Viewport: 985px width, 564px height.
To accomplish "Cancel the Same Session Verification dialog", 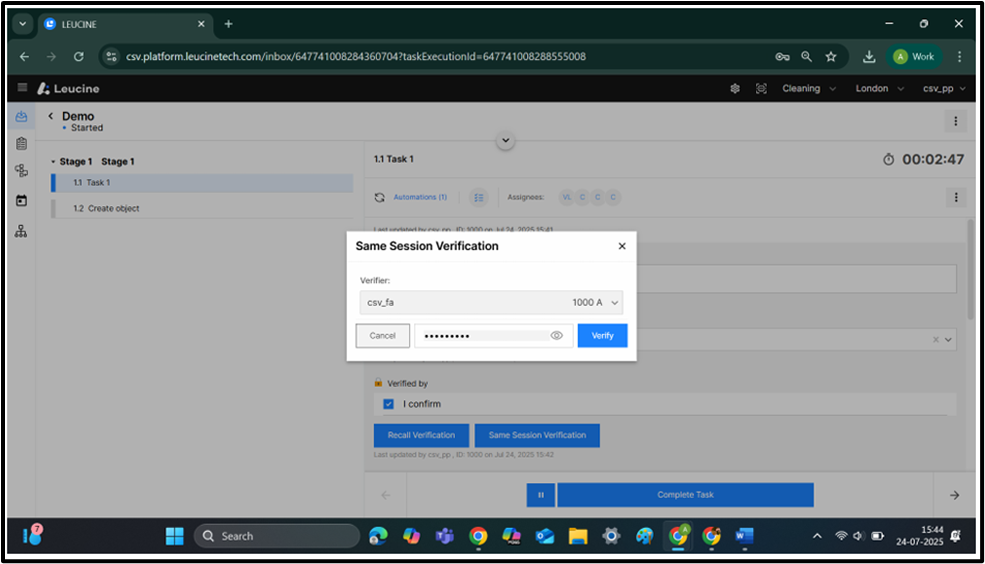I will coord(383,336).
